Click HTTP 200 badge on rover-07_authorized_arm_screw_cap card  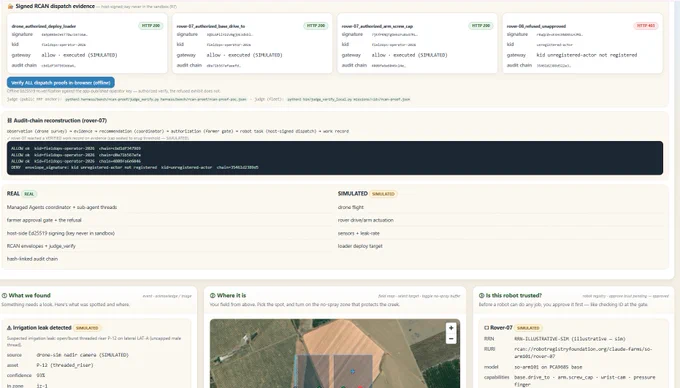(481, 26)
